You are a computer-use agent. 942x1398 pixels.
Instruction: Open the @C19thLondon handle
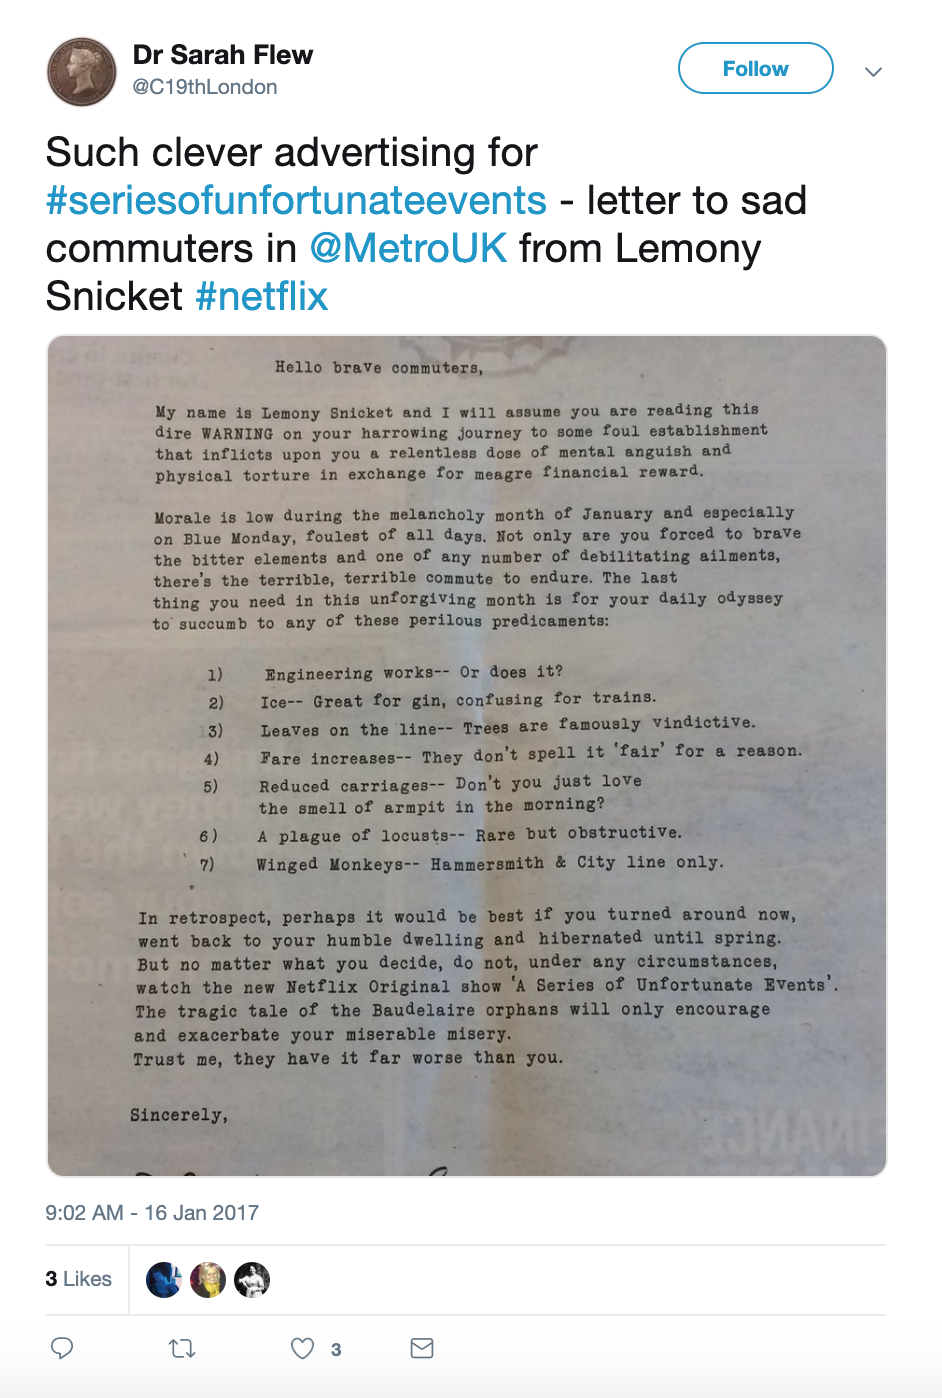point(205,87)
